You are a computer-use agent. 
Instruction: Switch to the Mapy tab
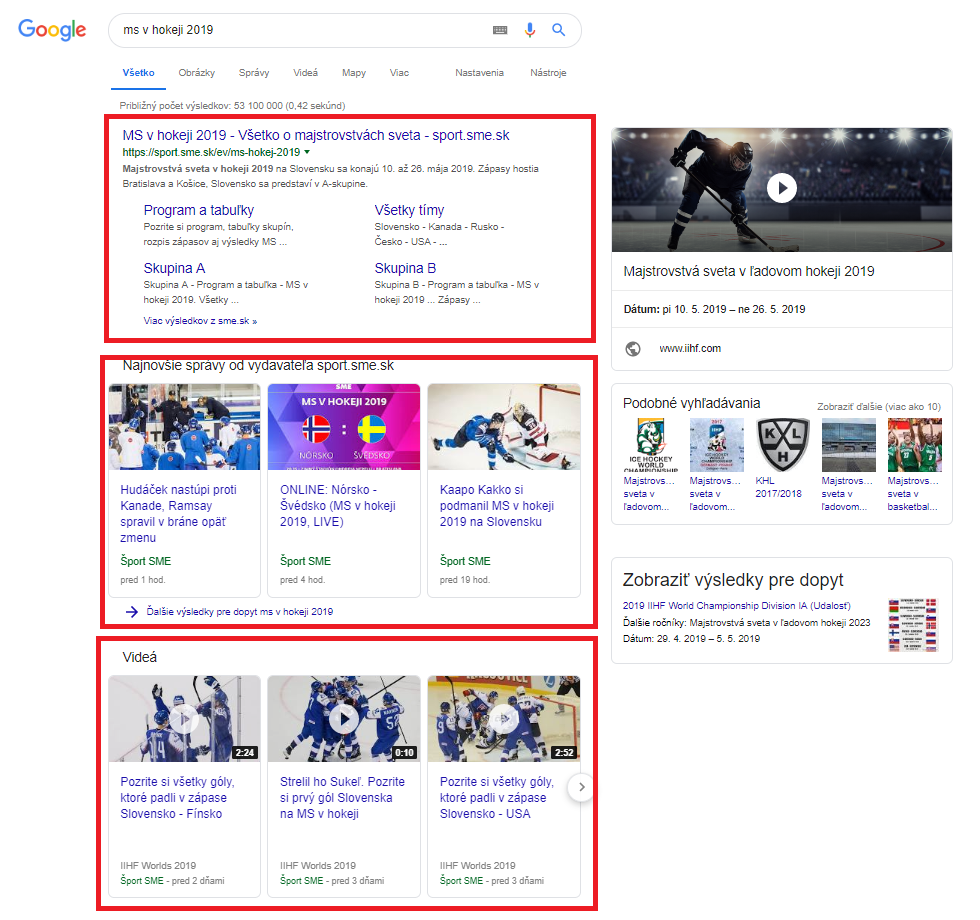point(354,72)
